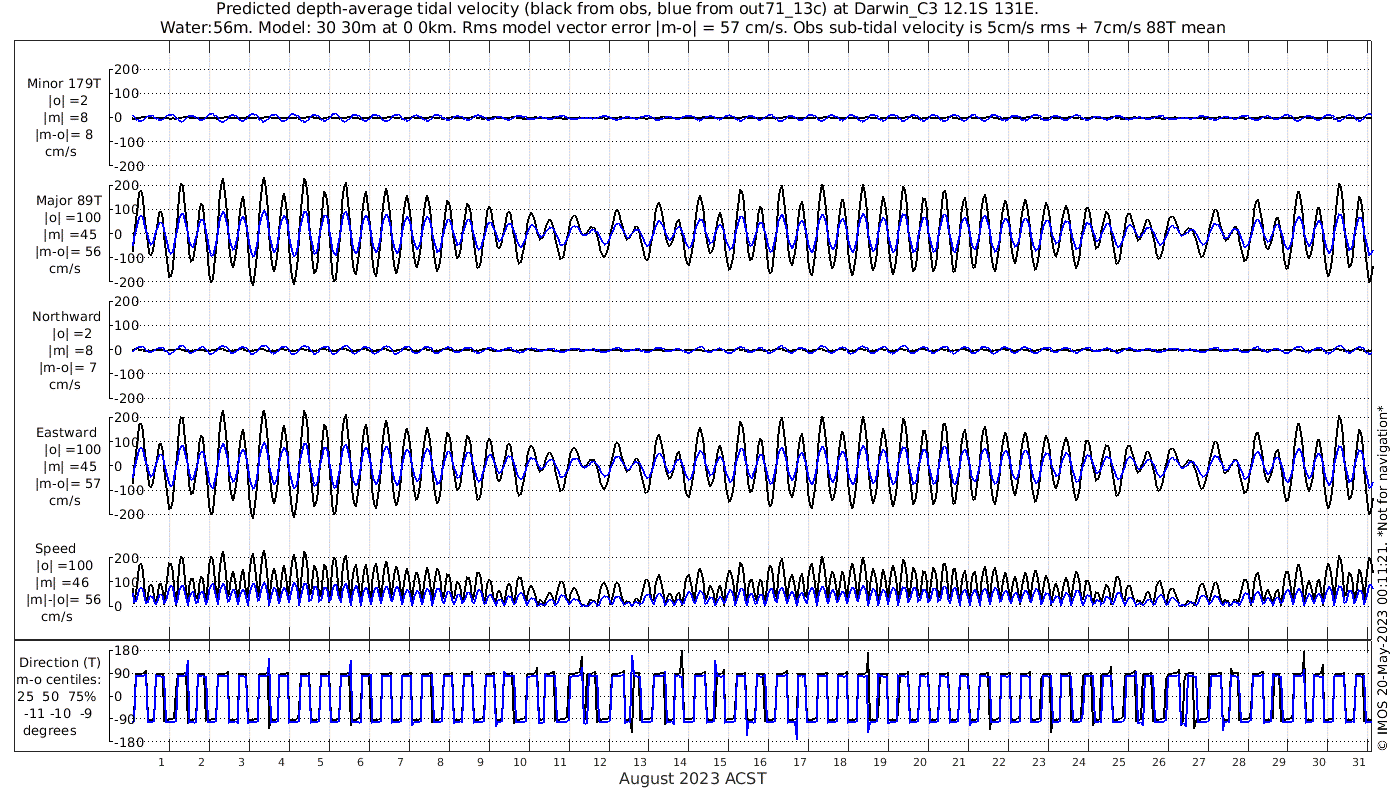
Task: Click the '|m-o|= 56' value under Major 89T
Action: pos(68,252)
